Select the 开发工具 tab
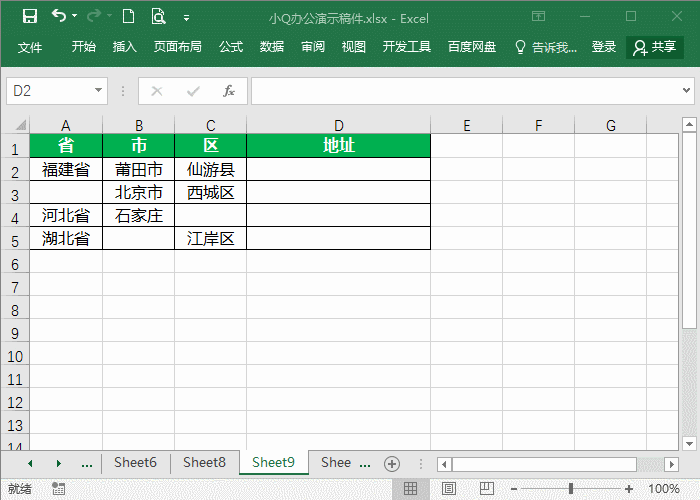This screenshot has height=500, width=700. tap(407, 46)
